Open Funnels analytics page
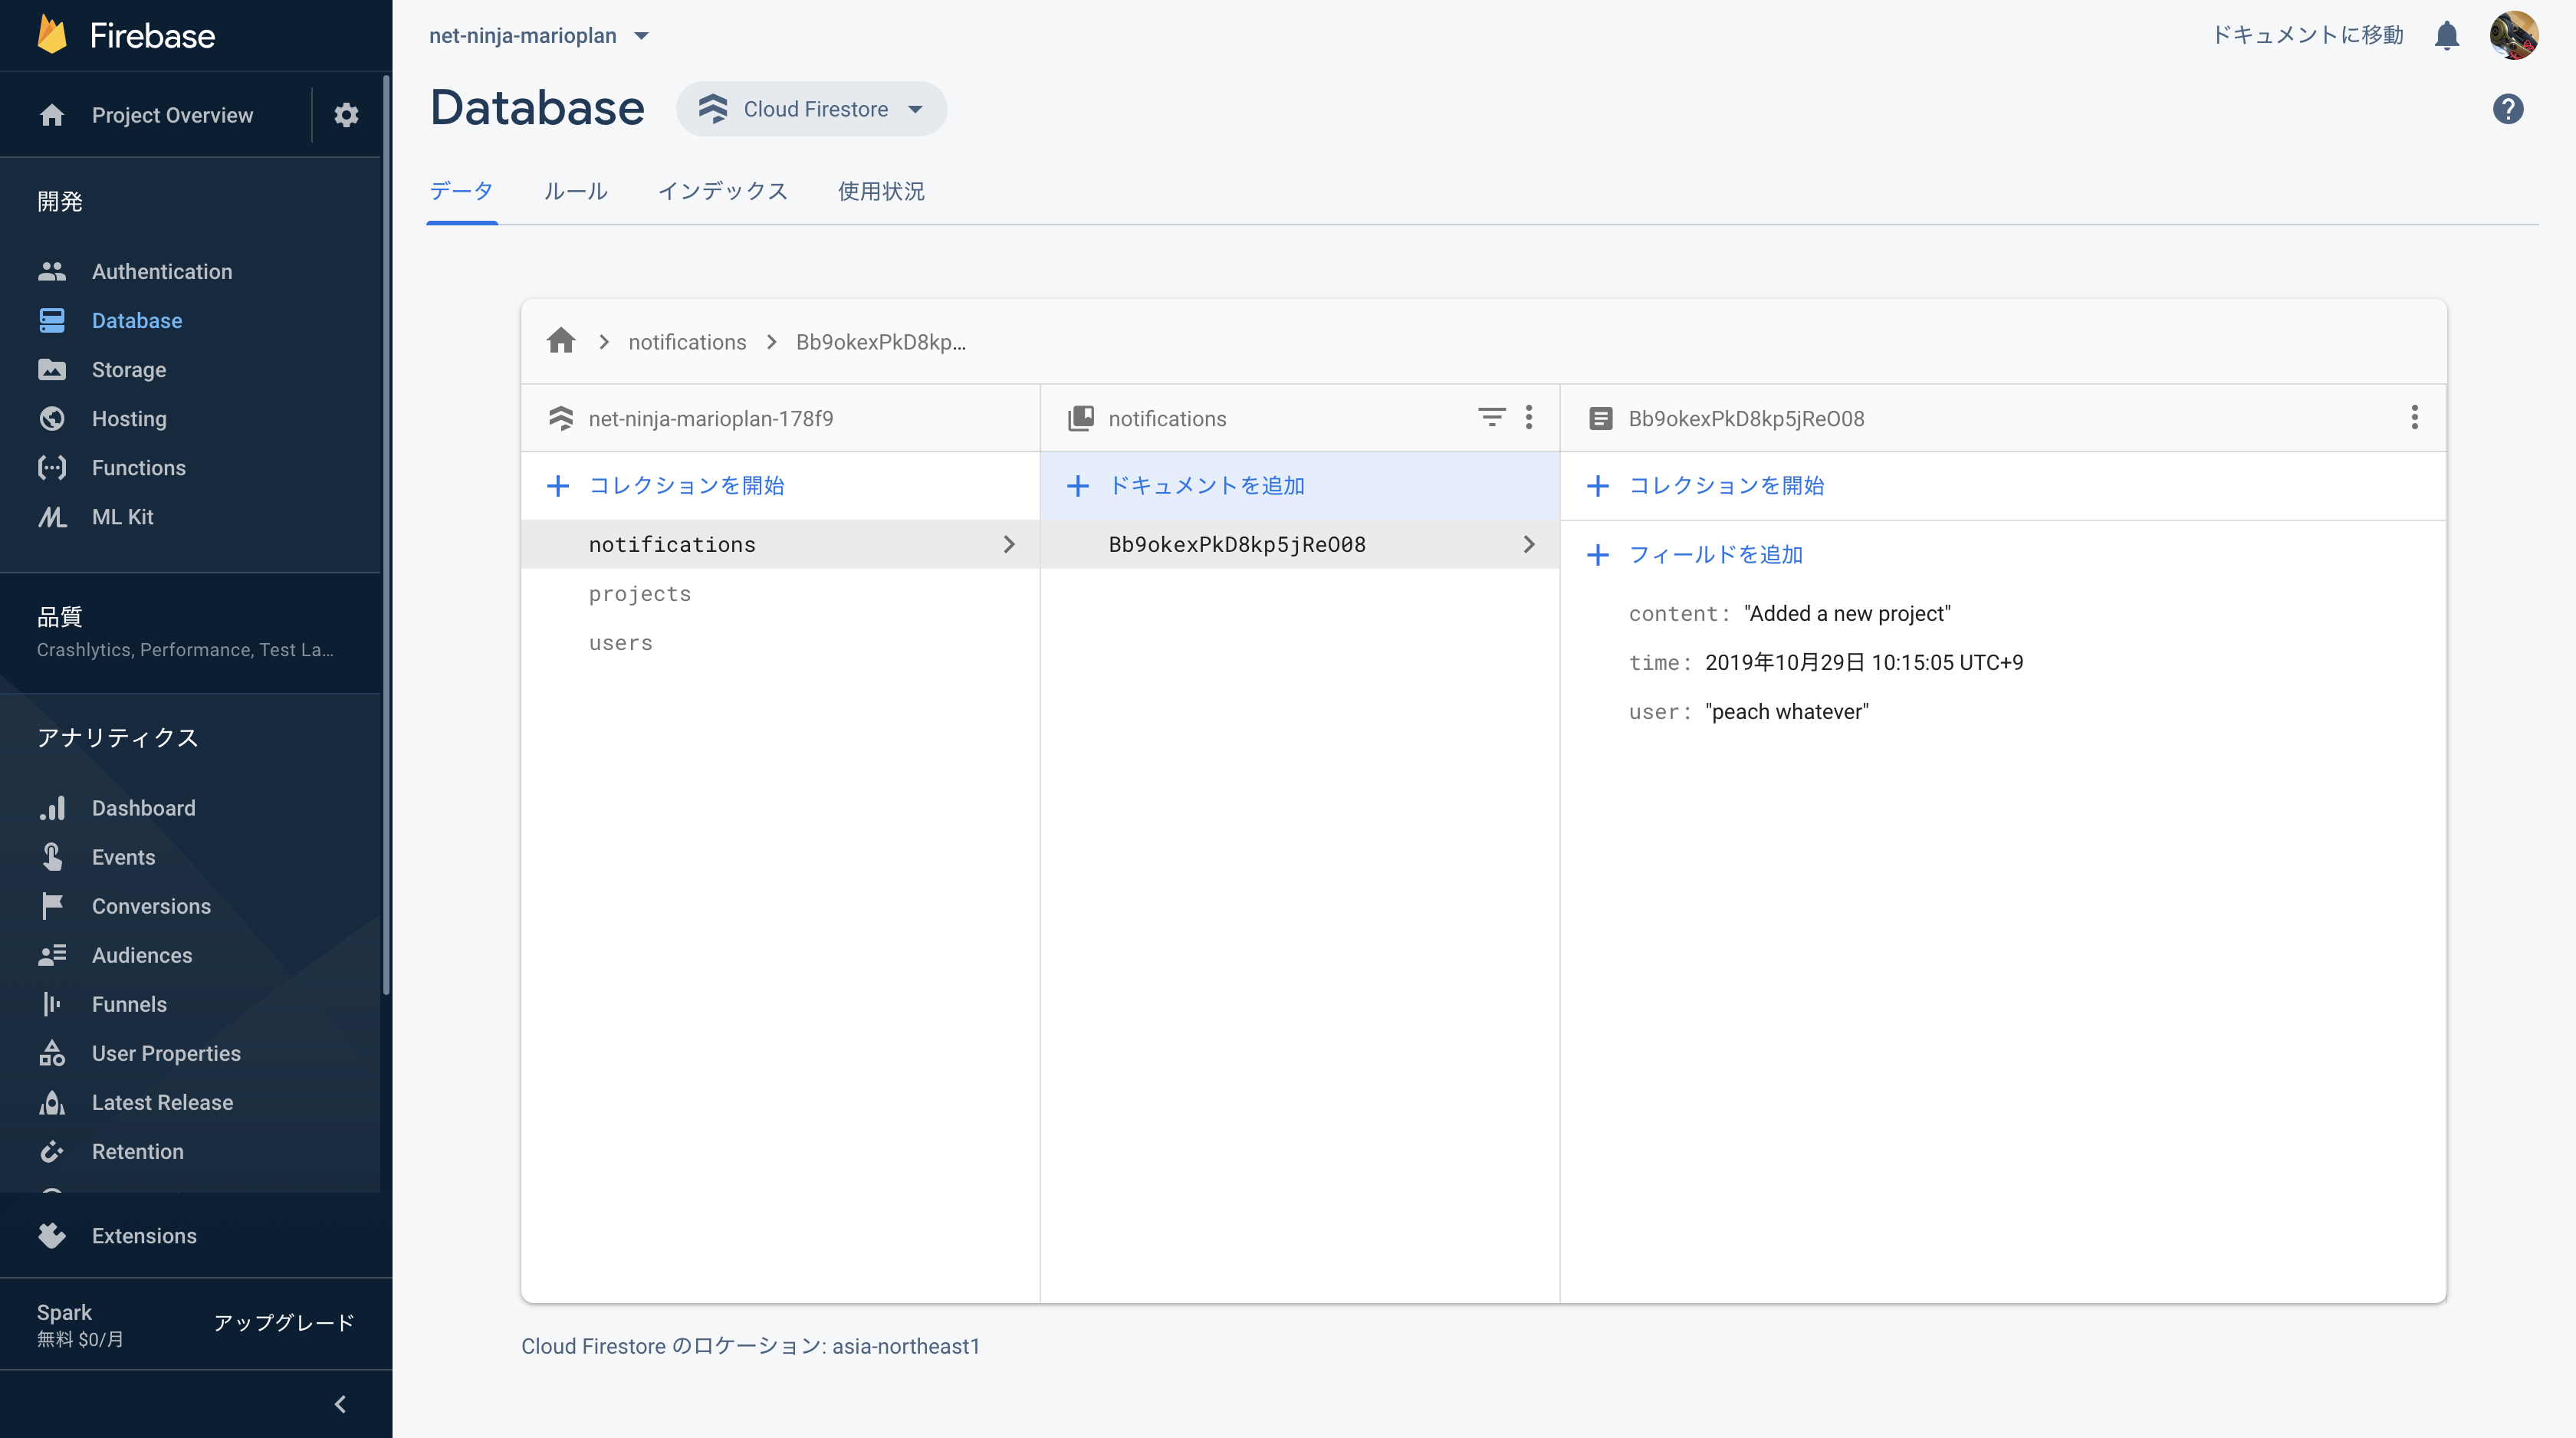The image size is (2576, 1438). pos(129,1003)
